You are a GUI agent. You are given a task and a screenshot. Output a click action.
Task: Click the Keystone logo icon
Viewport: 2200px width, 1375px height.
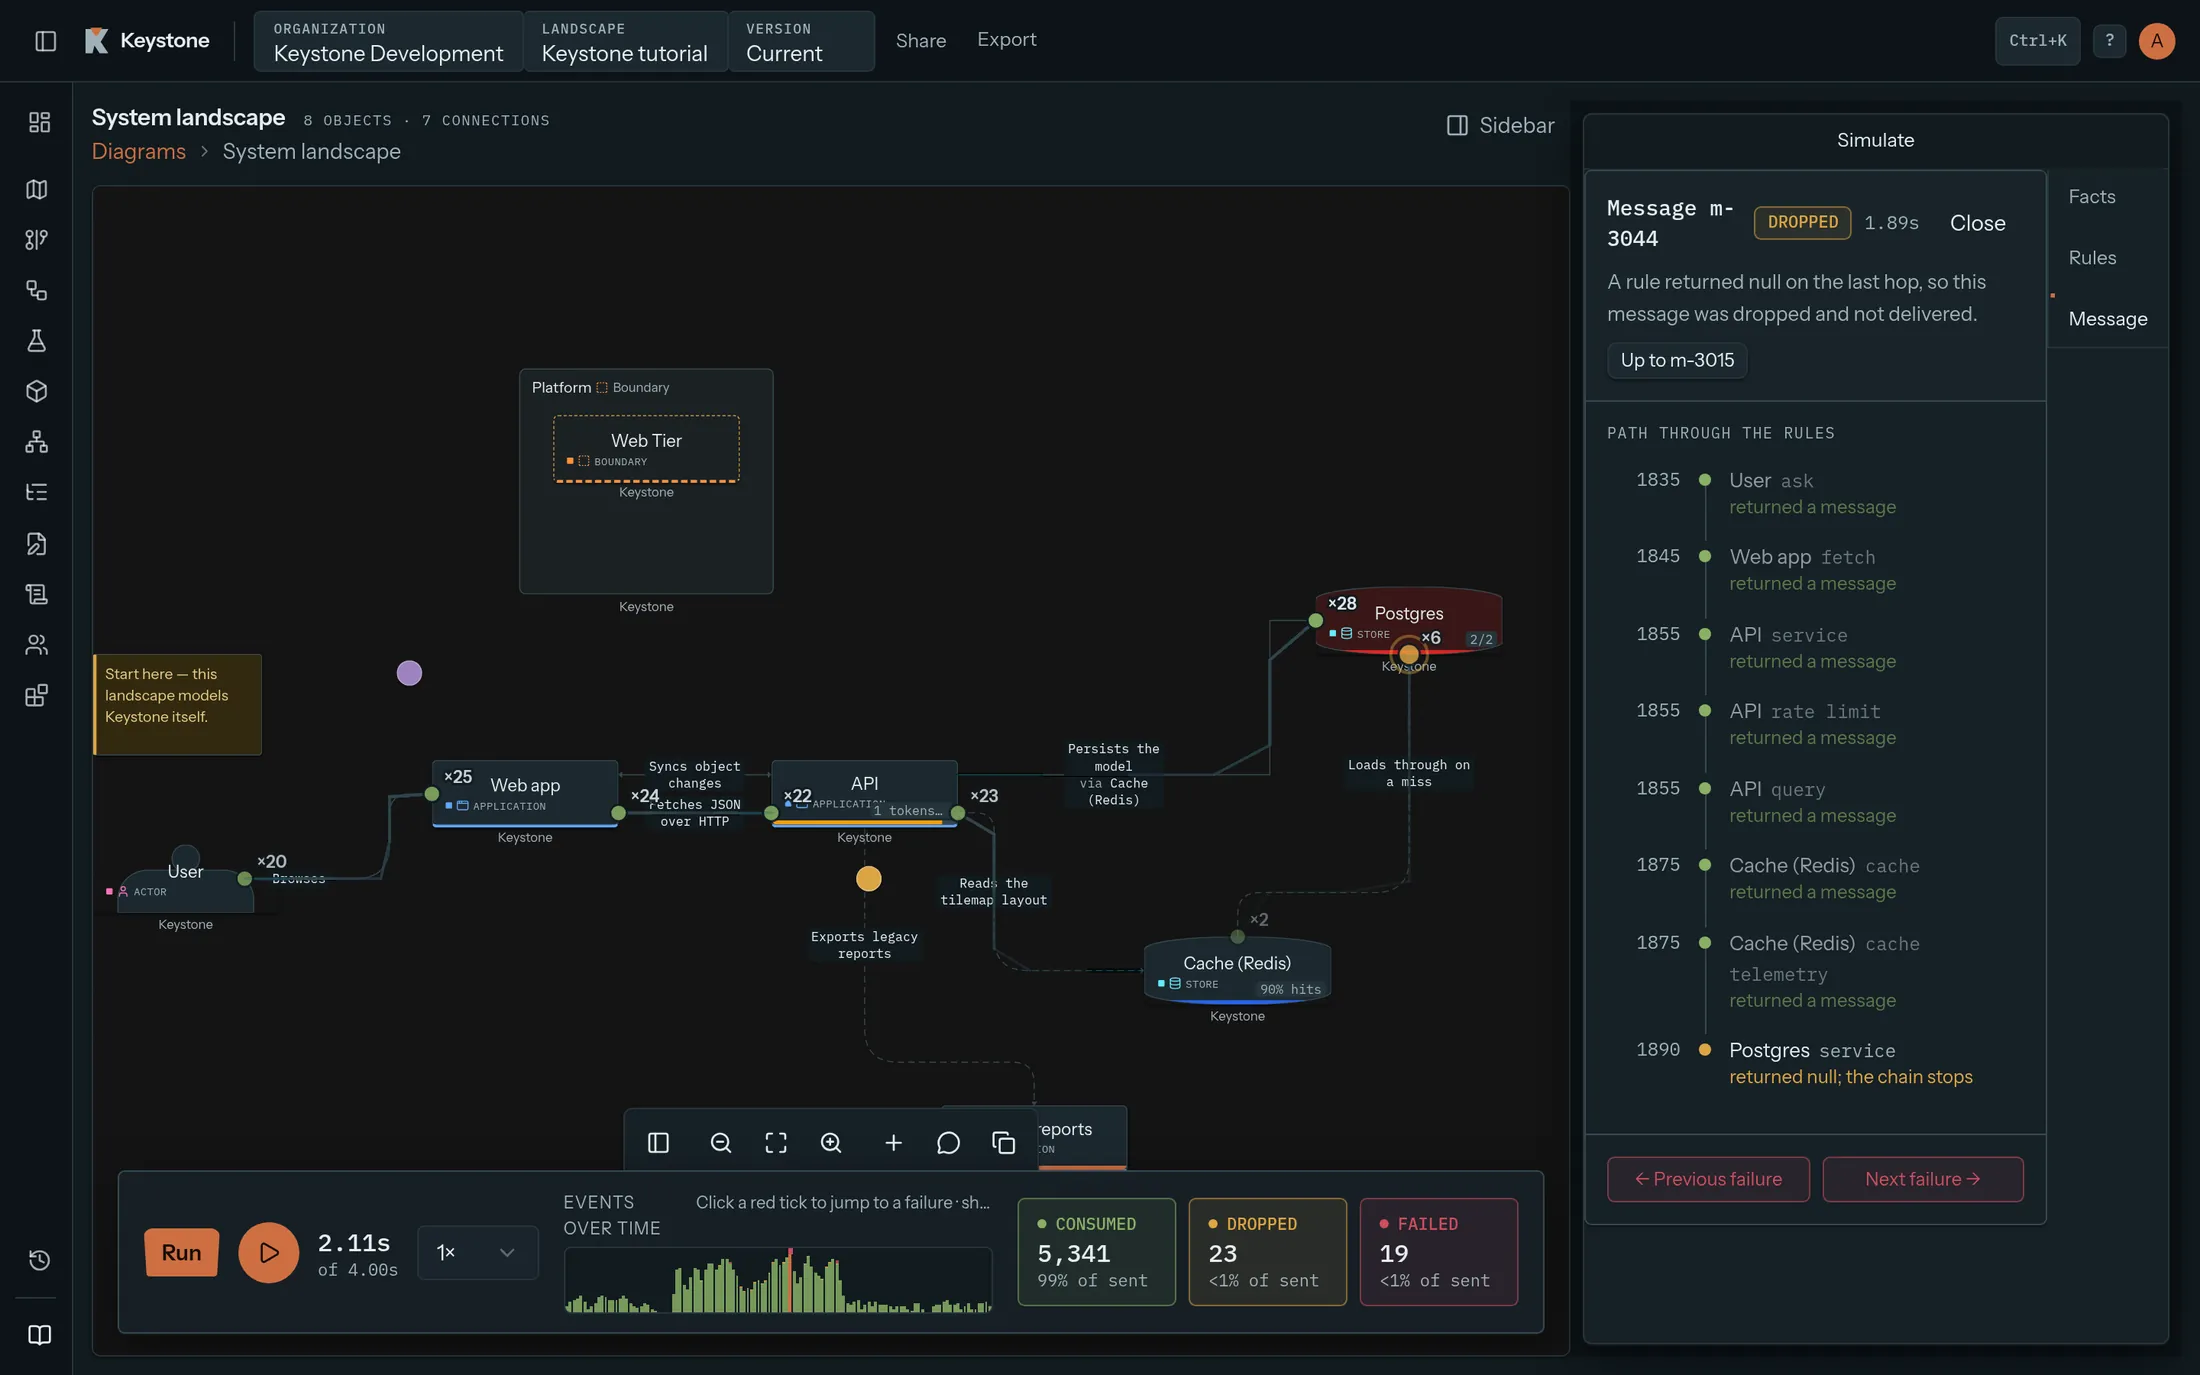97,41
